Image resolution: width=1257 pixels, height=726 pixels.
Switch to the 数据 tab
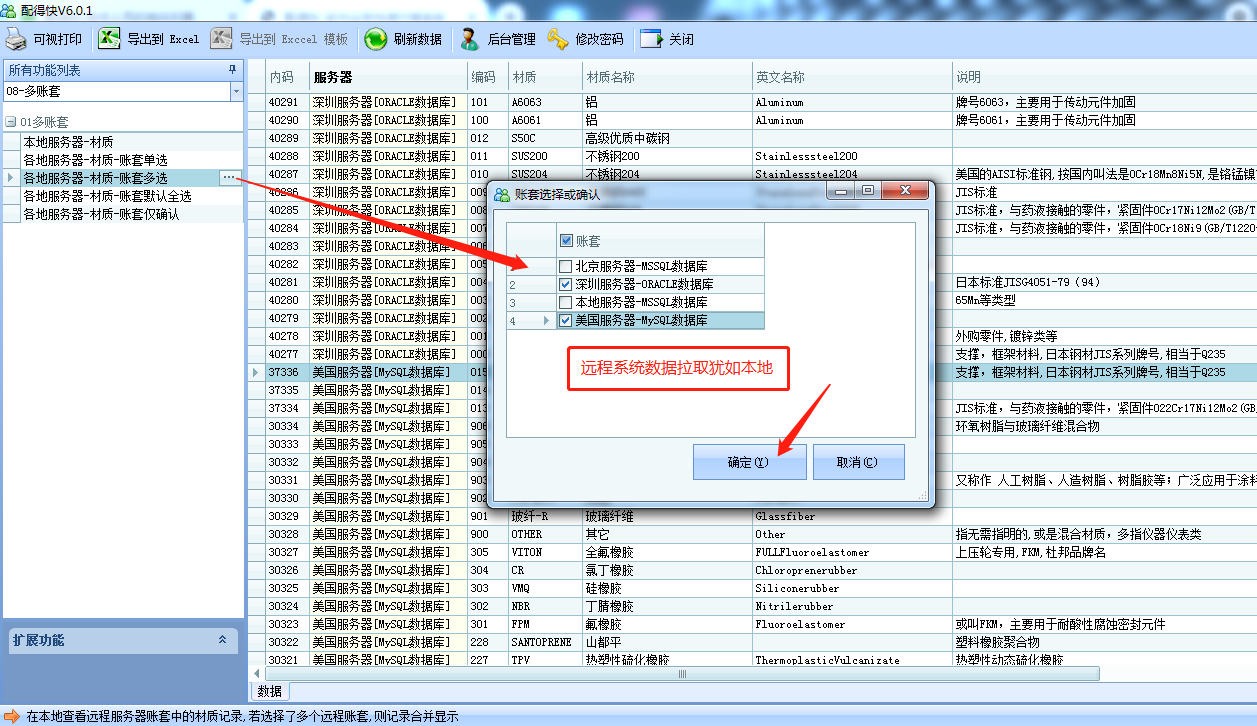pyautogui.click(x=269, y=691)
